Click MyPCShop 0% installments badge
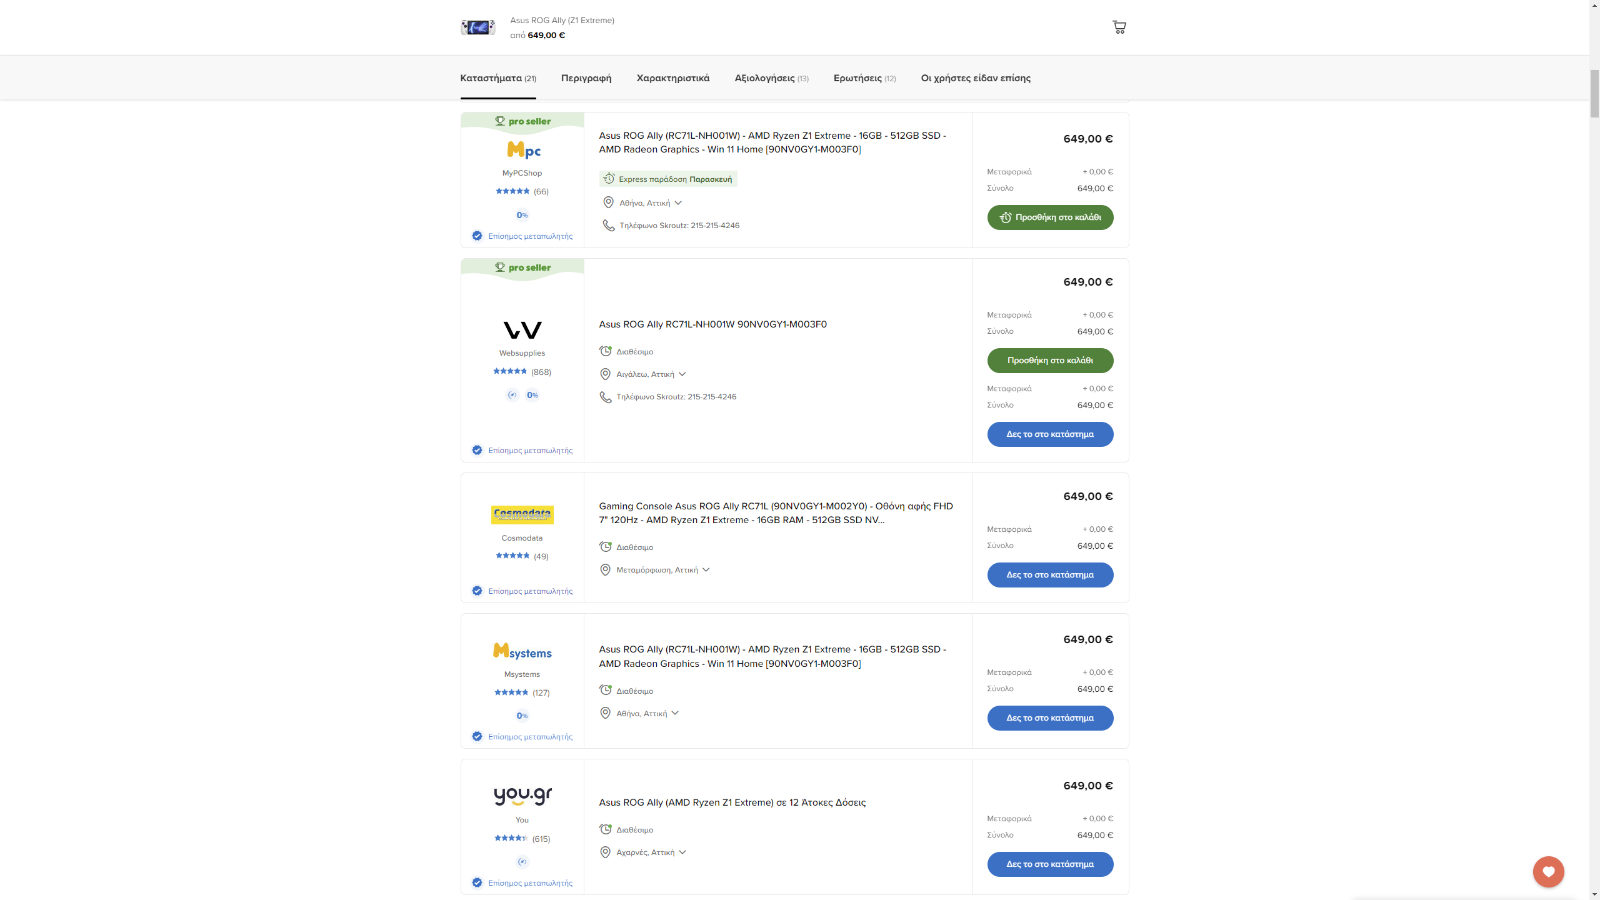1600x900 pixels. (522, 215)
